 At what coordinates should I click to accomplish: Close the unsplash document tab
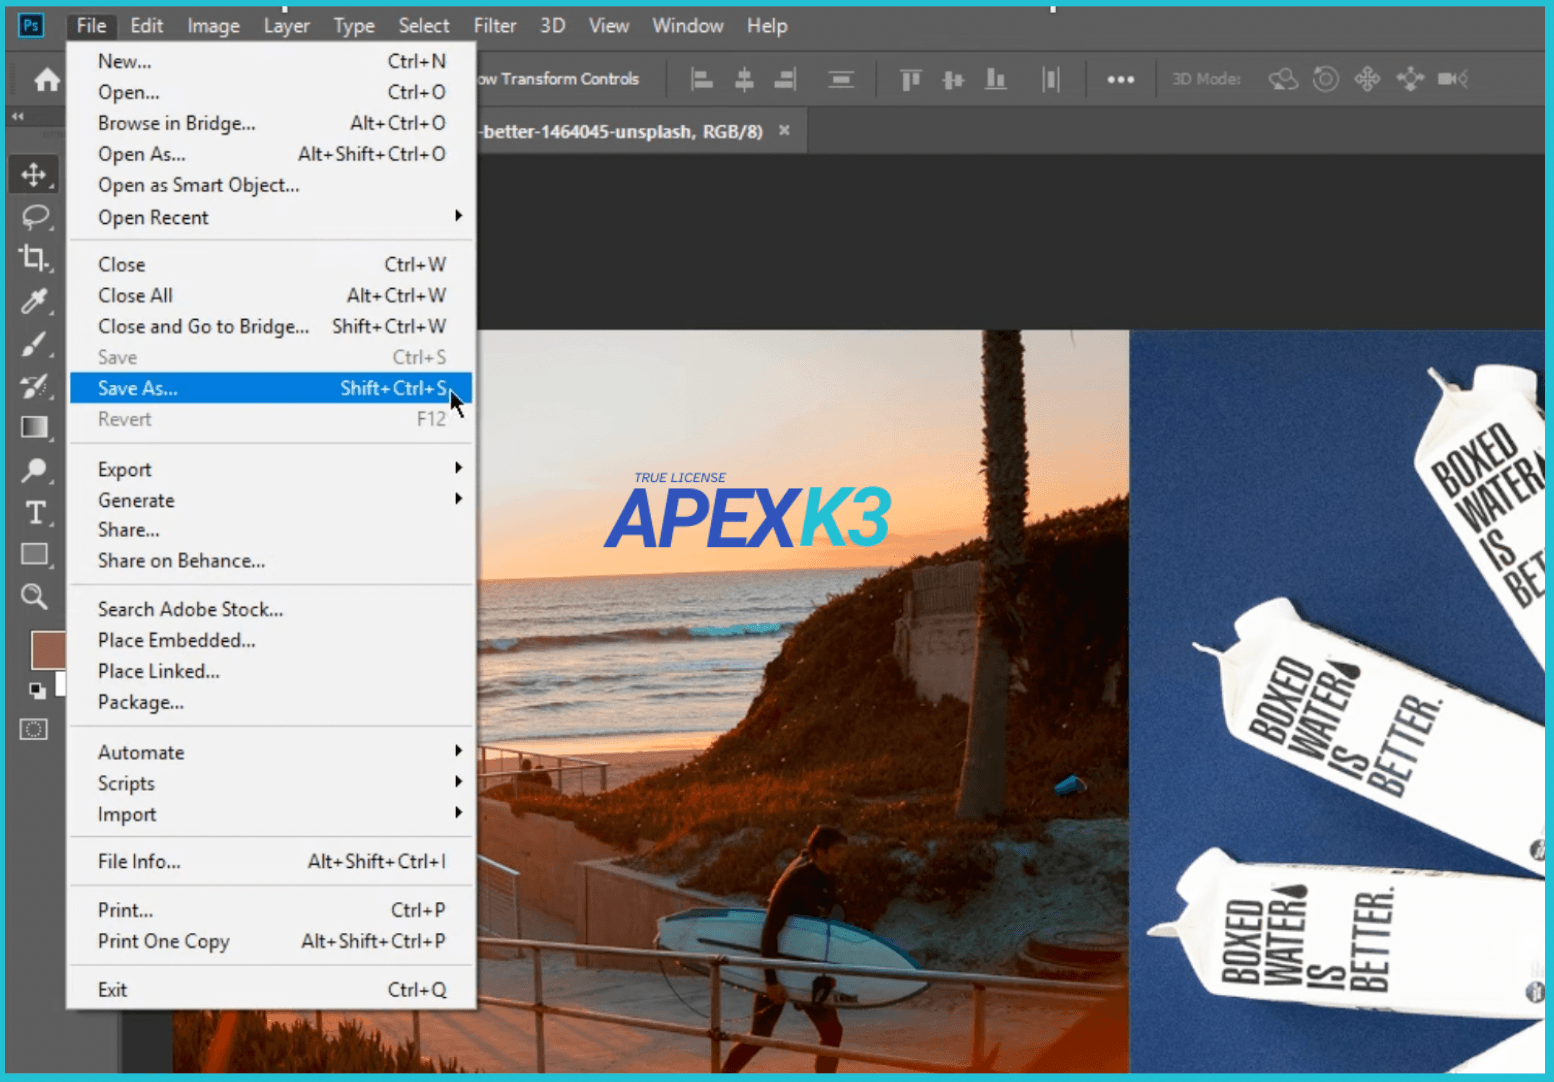(x=784, y=130)
